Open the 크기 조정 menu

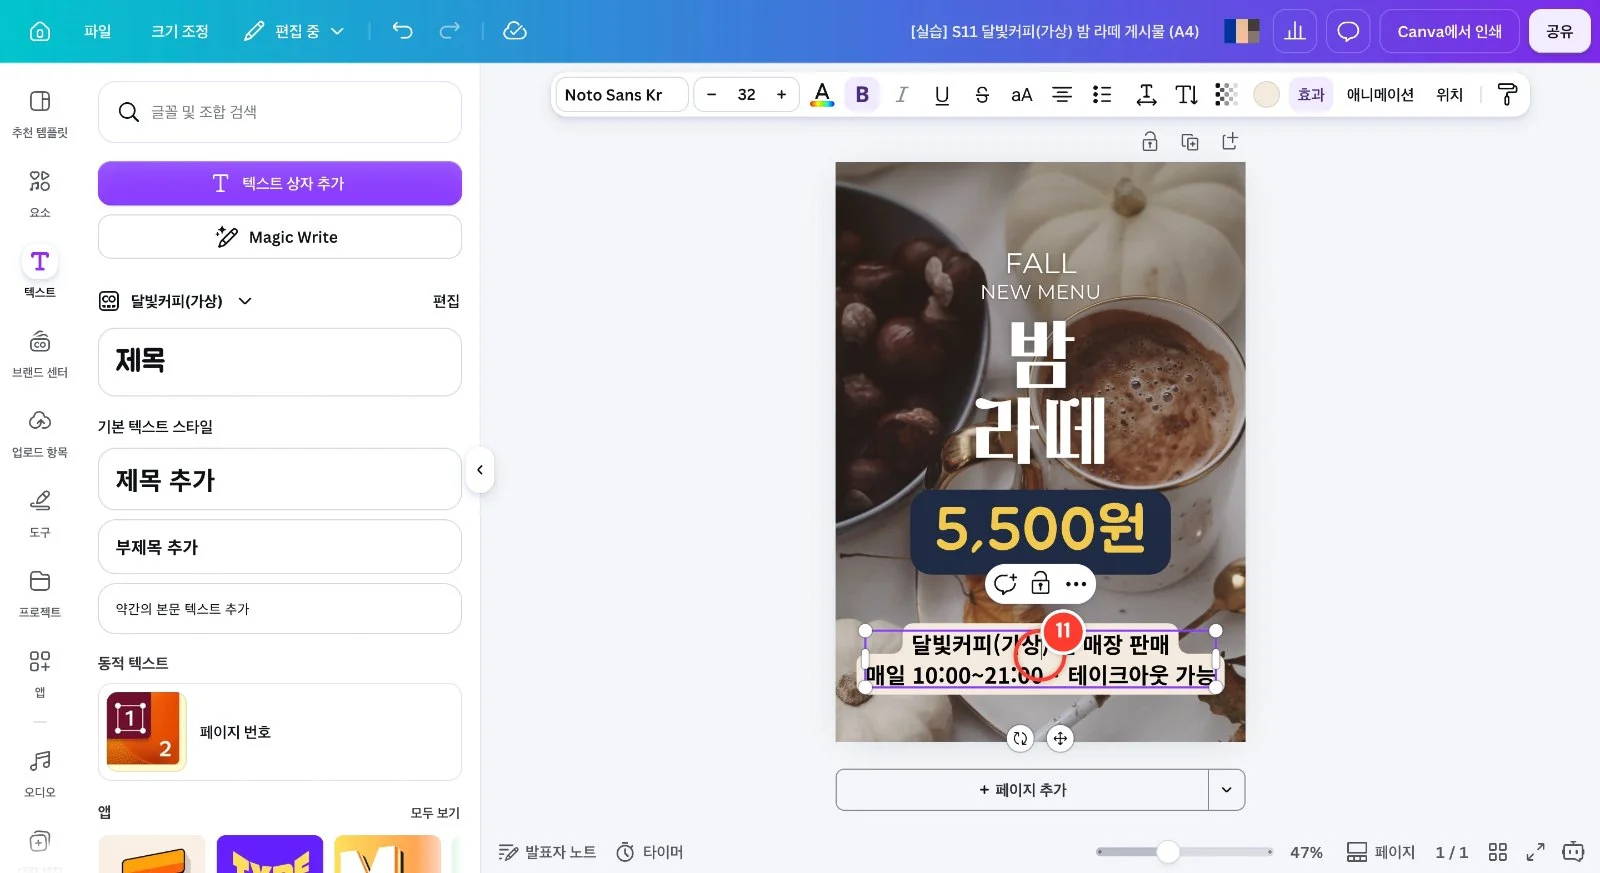pos(180,31)
